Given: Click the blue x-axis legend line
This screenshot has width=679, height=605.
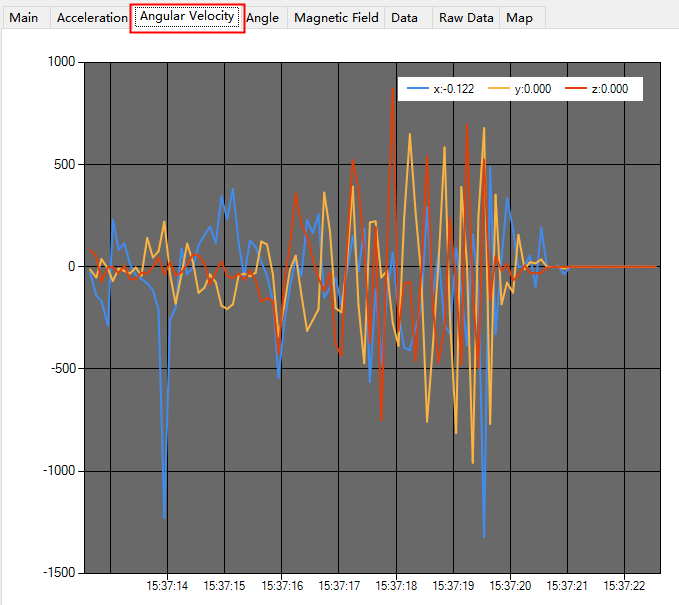Looking at the screenshot, I should pyautogui.click(x=418, y=89).
